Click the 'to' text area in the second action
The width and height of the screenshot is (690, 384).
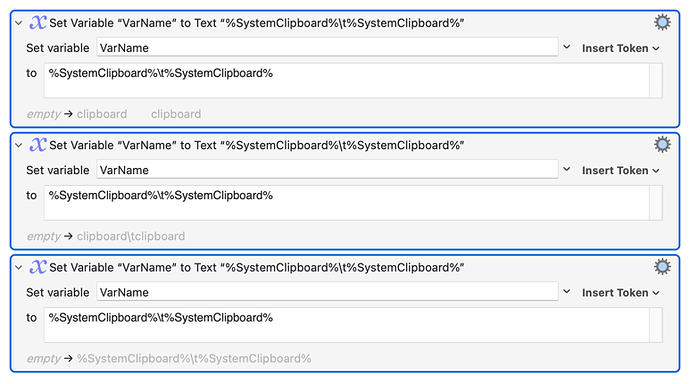347,203
